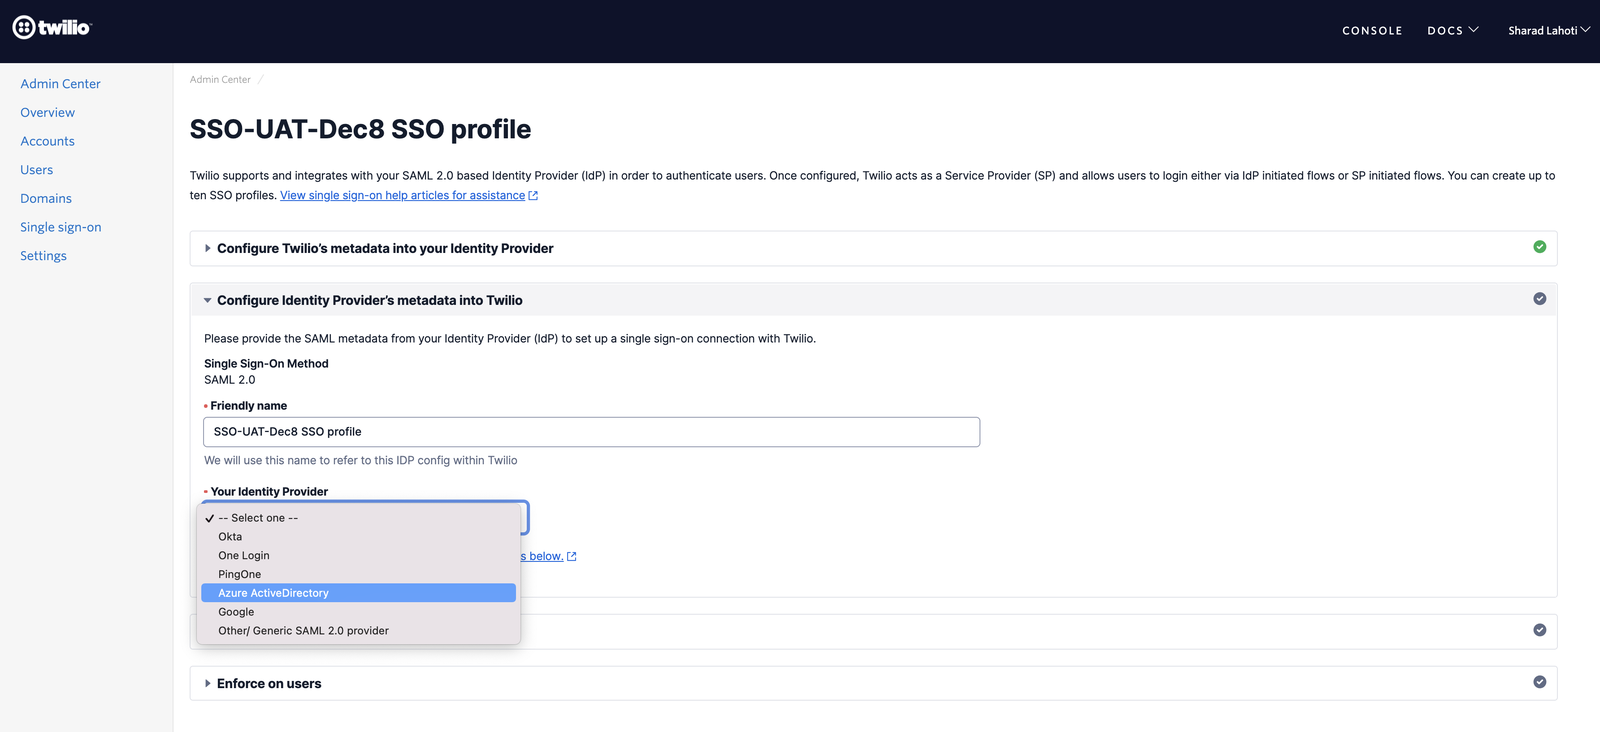The image size is (1600, 732).
Task: Collapse Configure Identity Provider's metadata section
Action: click(369, 300)
